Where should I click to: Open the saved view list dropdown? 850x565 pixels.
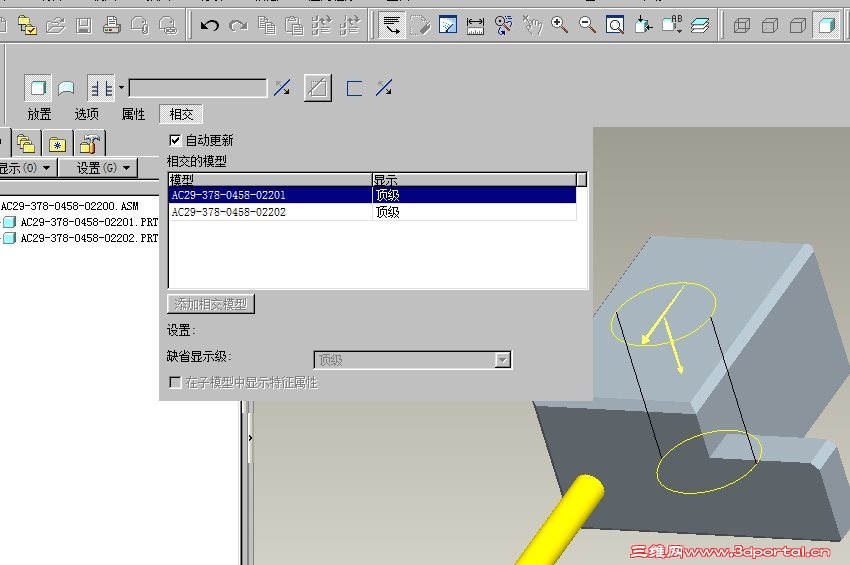pyautogui.click(x=672, y=25)
